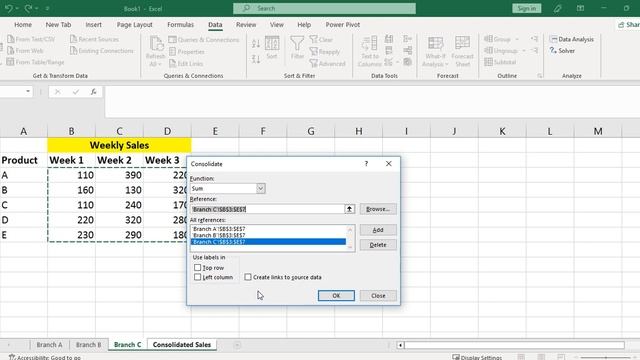640x360 pixels.
Task: Click the Undo arrow in title bar
Action: pyautogui.click(x=8, y=8)
